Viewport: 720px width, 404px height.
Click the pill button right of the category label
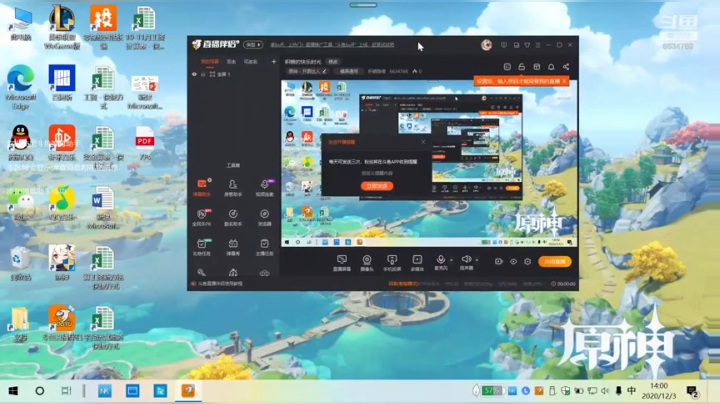tap(349, 71)
